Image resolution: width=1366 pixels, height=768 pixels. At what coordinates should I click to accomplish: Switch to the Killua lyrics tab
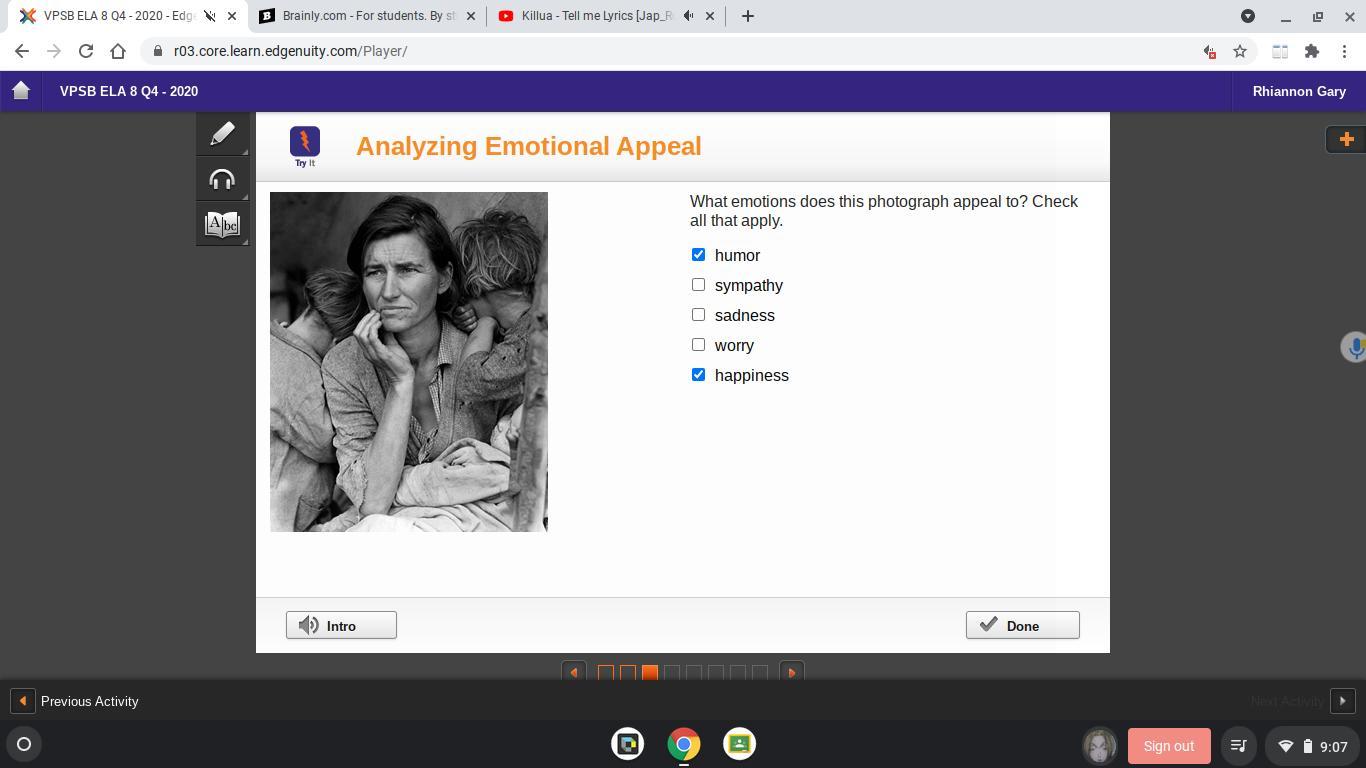click(595, 16)
